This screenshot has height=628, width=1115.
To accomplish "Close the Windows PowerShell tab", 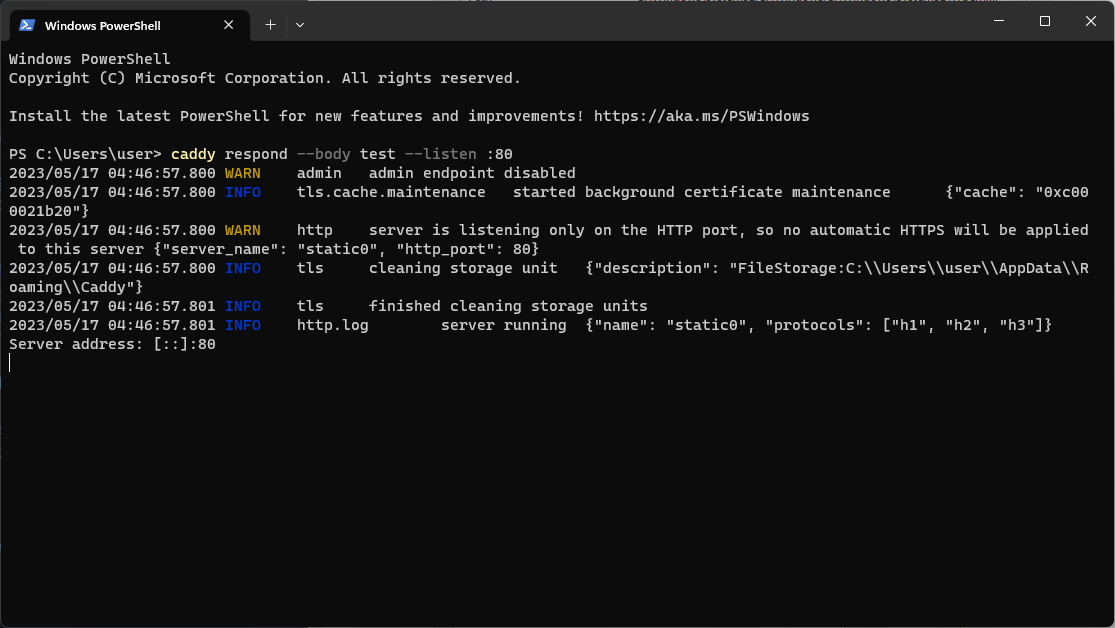I will (228, 25).
